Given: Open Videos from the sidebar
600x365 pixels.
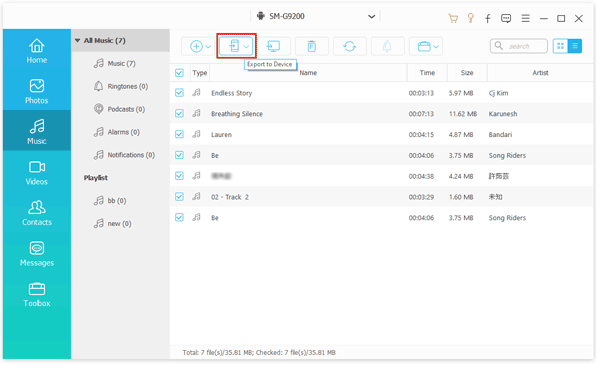Looking at the screenshot, I should click(x=37, y=172).
